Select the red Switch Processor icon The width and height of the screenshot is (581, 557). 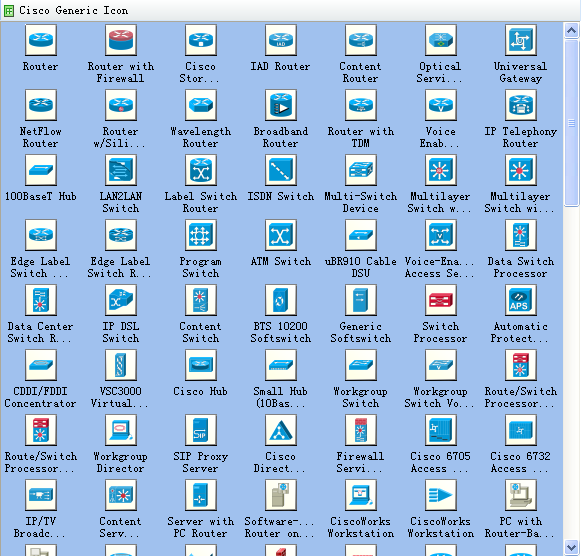(x=441, y=300)
